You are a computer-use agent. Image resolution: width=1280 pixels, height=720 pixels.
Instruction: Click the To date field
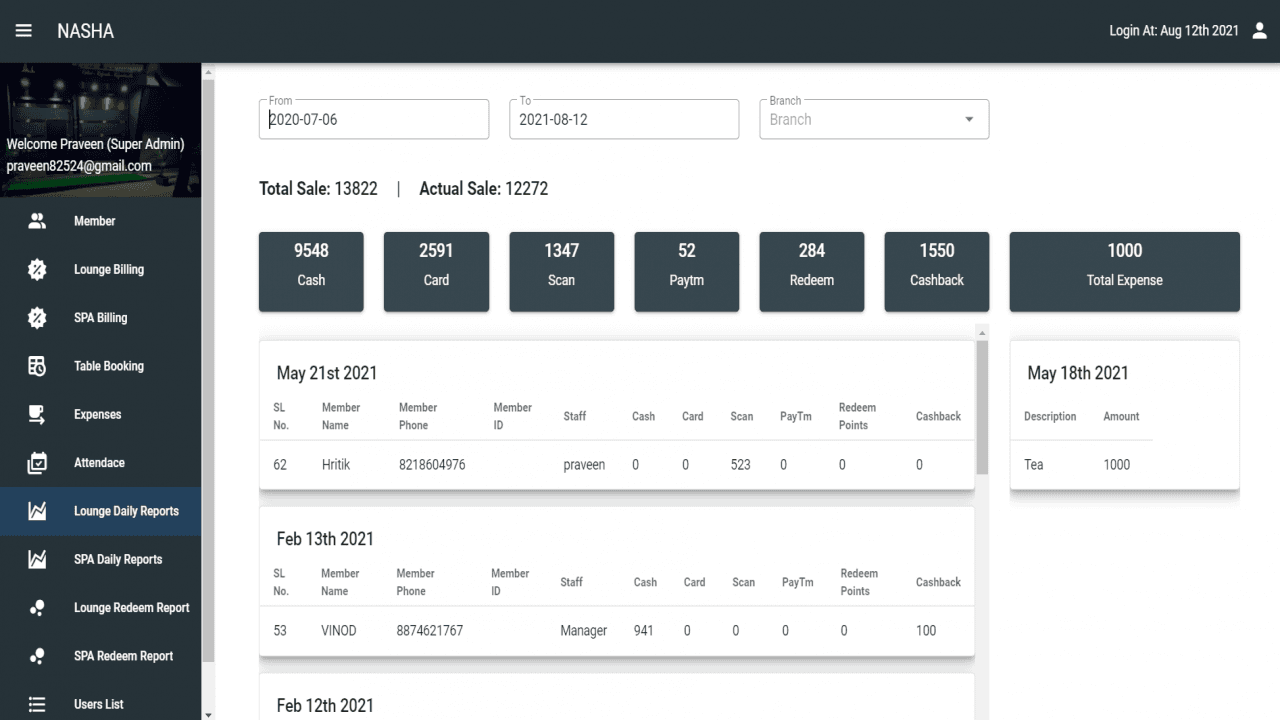click(624, 119)
